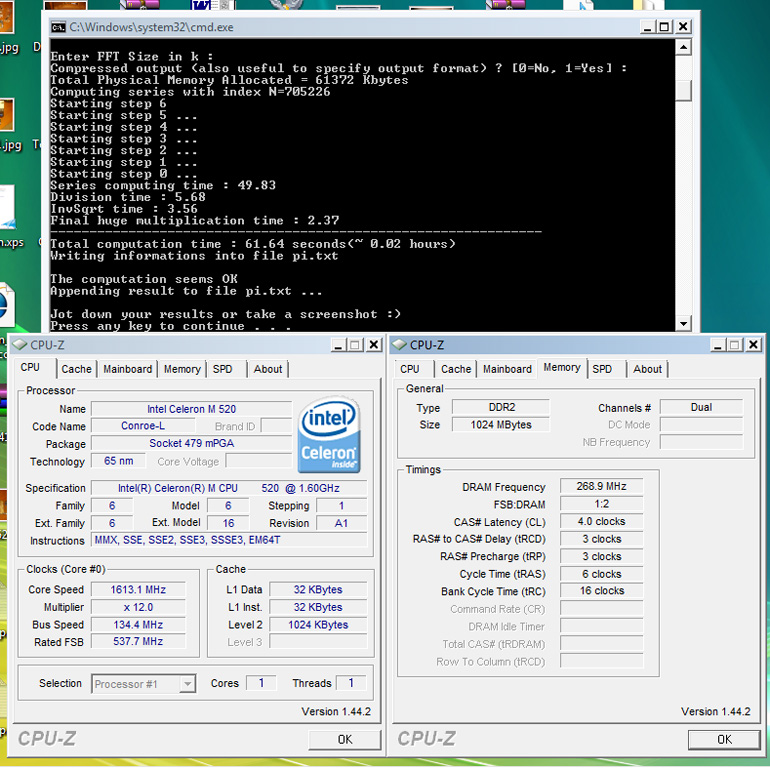Click the memory Type value DDR2

501,407
